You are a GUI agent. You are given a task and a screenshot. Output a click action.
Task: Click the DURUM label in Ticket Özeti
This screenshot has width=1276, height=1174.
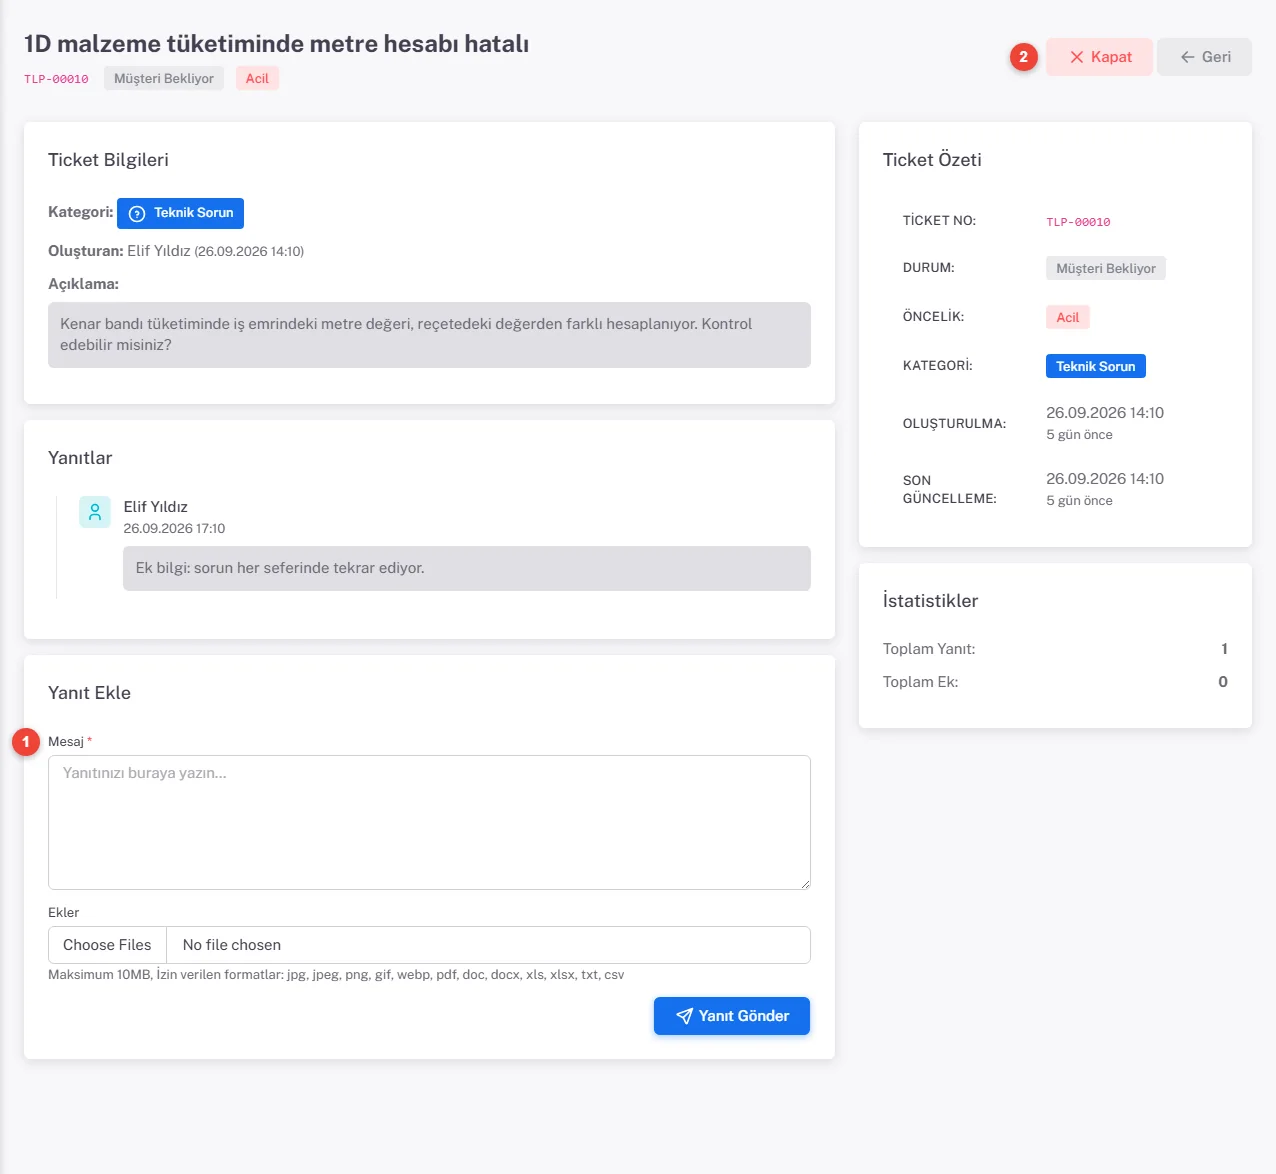(929, 268)
